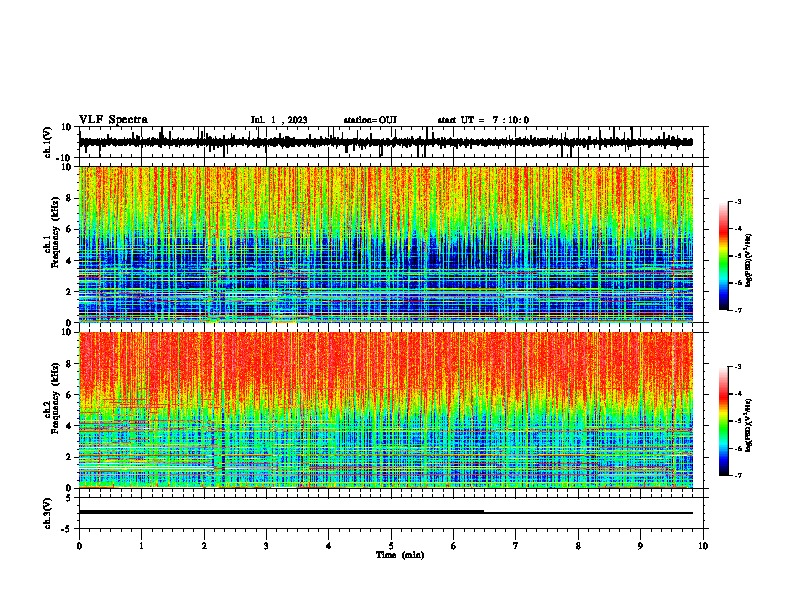
Task: Select the ch.3(V) axis label
Action: 47,513
